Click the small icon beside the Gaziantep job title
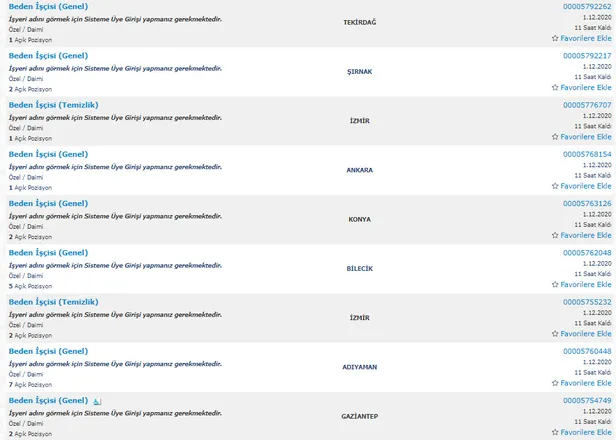 click(96, 401)
